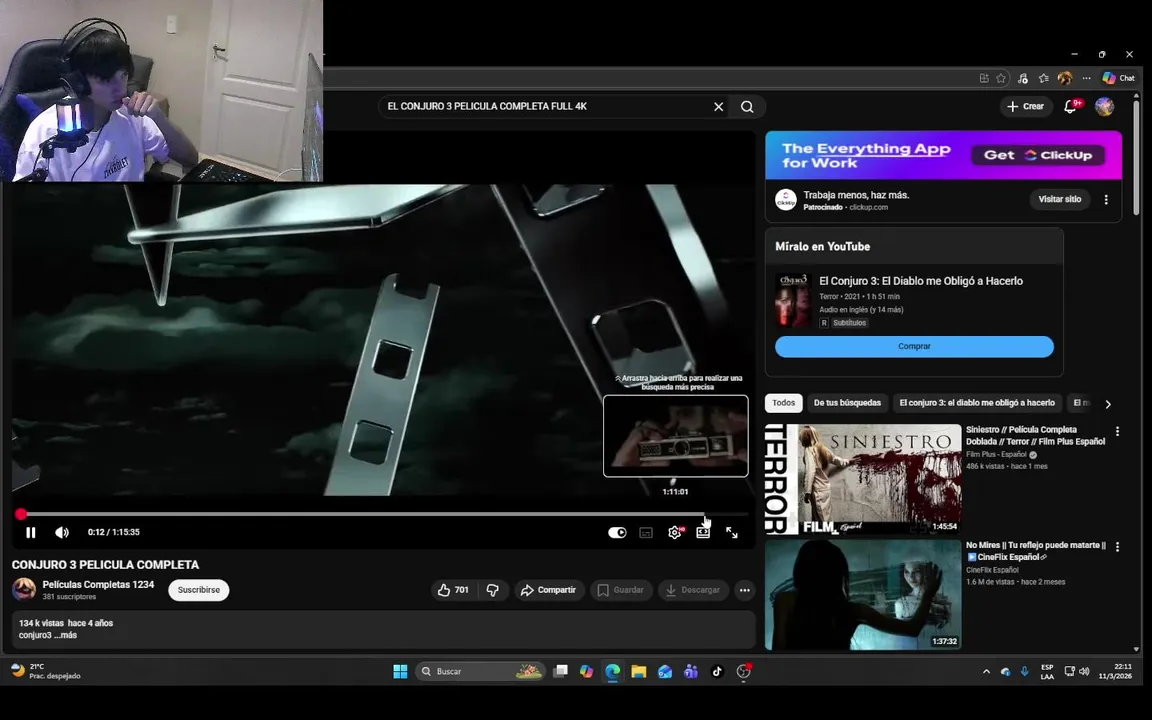Add page to favorites with star icon
Viewport: 1152px width, 720px height.
pyautogui.click(x=1001, y=78)
